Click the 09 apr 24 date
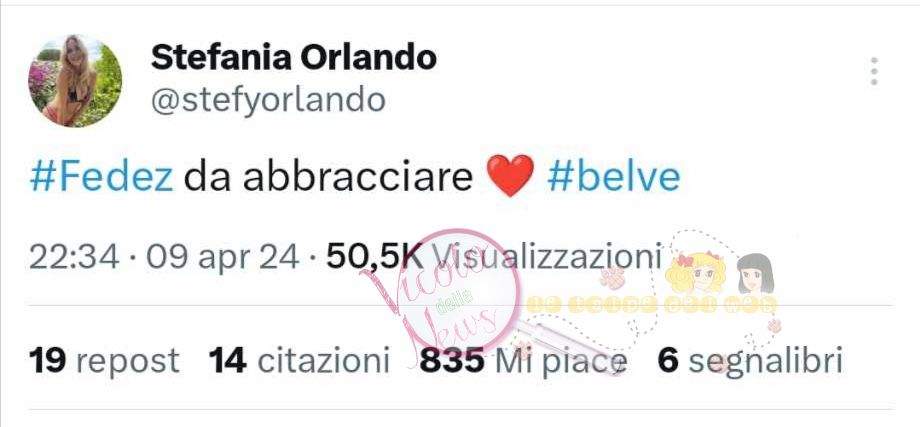Screen dimensions: 920x427 pyautogui.click(x=222, y=257)
